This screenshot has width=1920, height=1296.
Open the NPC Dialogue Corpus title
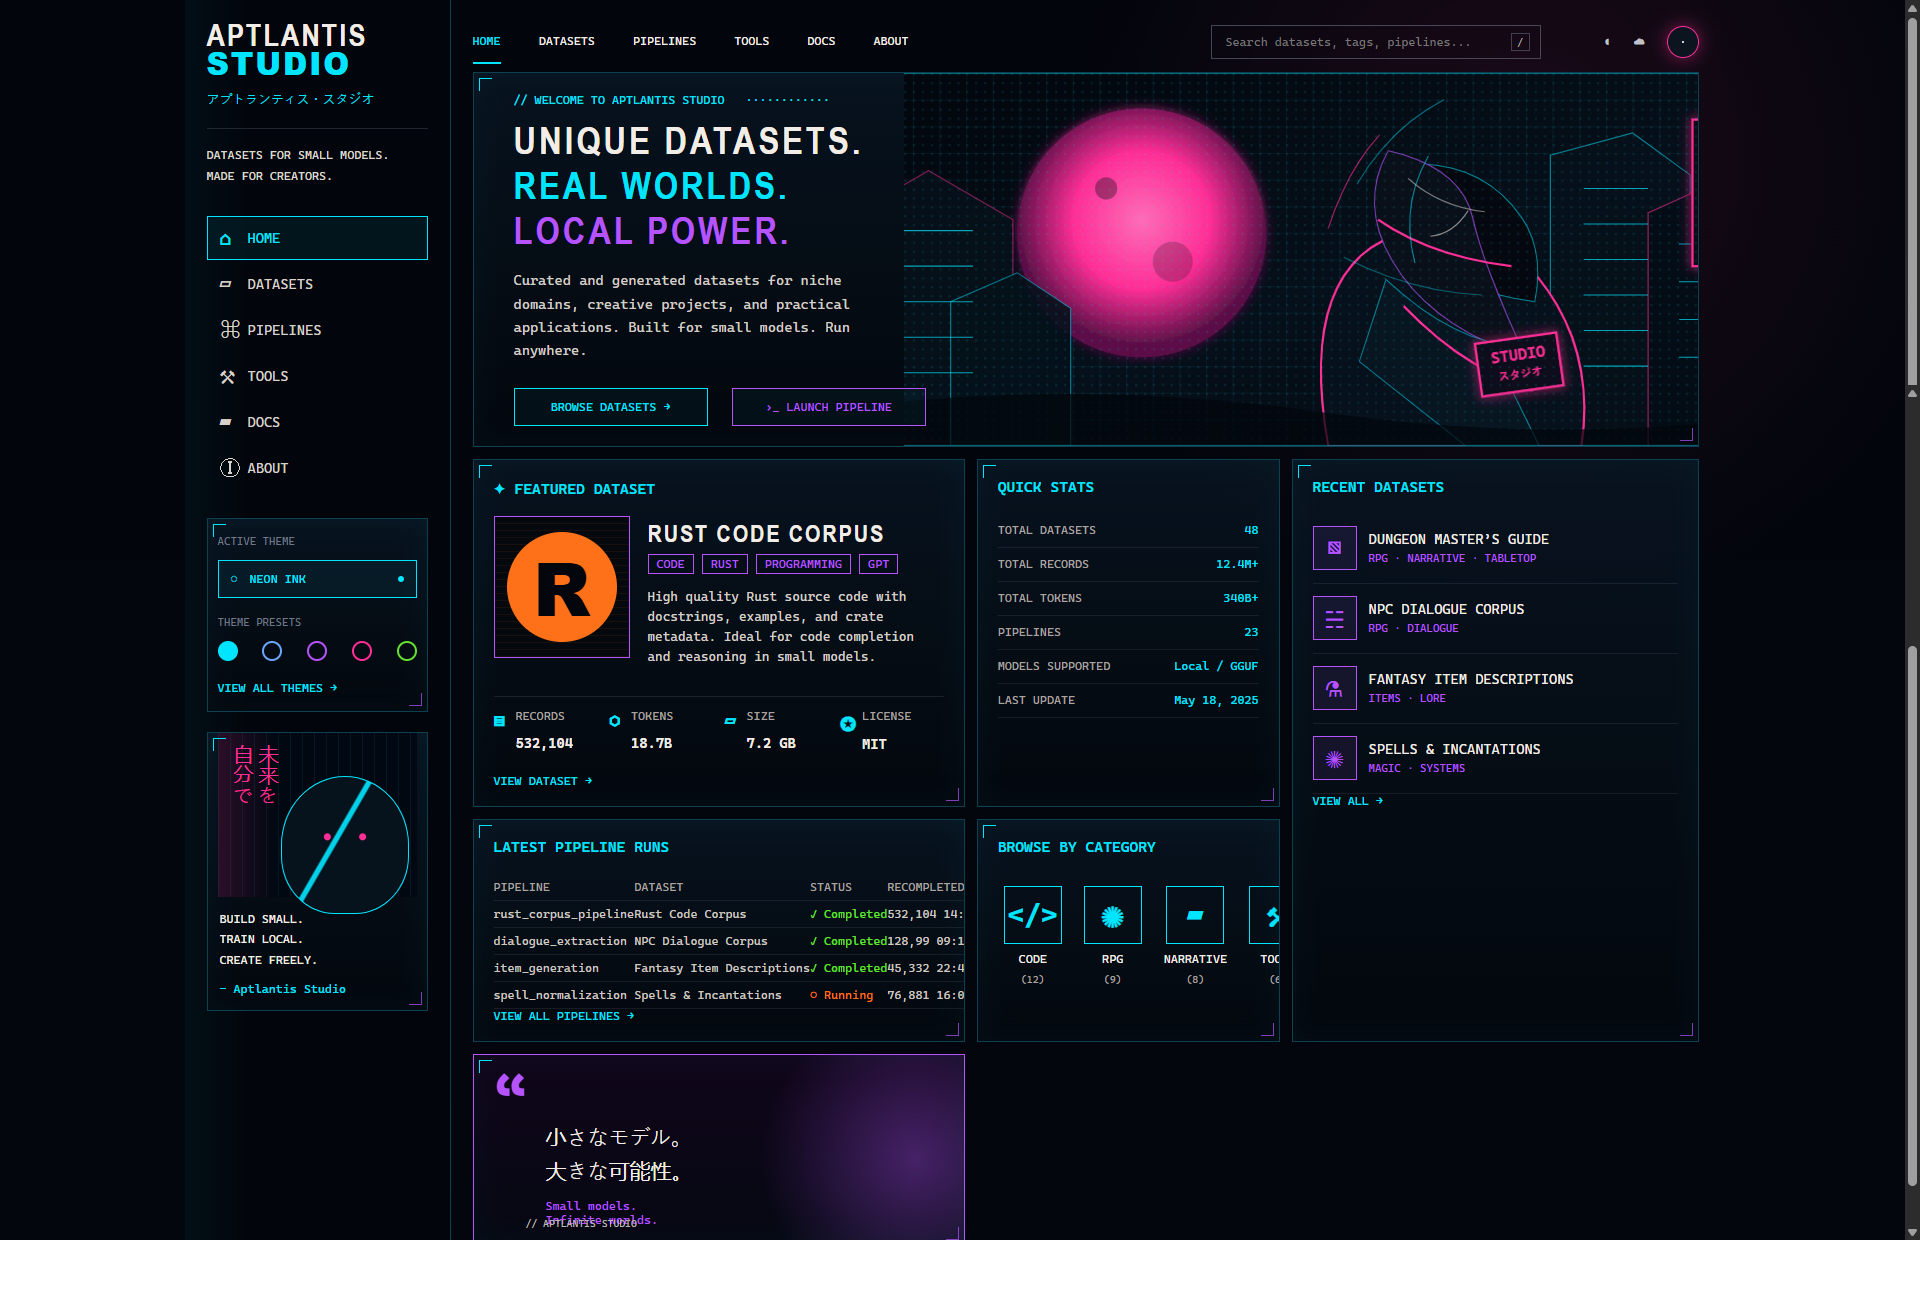point(1446,610)
